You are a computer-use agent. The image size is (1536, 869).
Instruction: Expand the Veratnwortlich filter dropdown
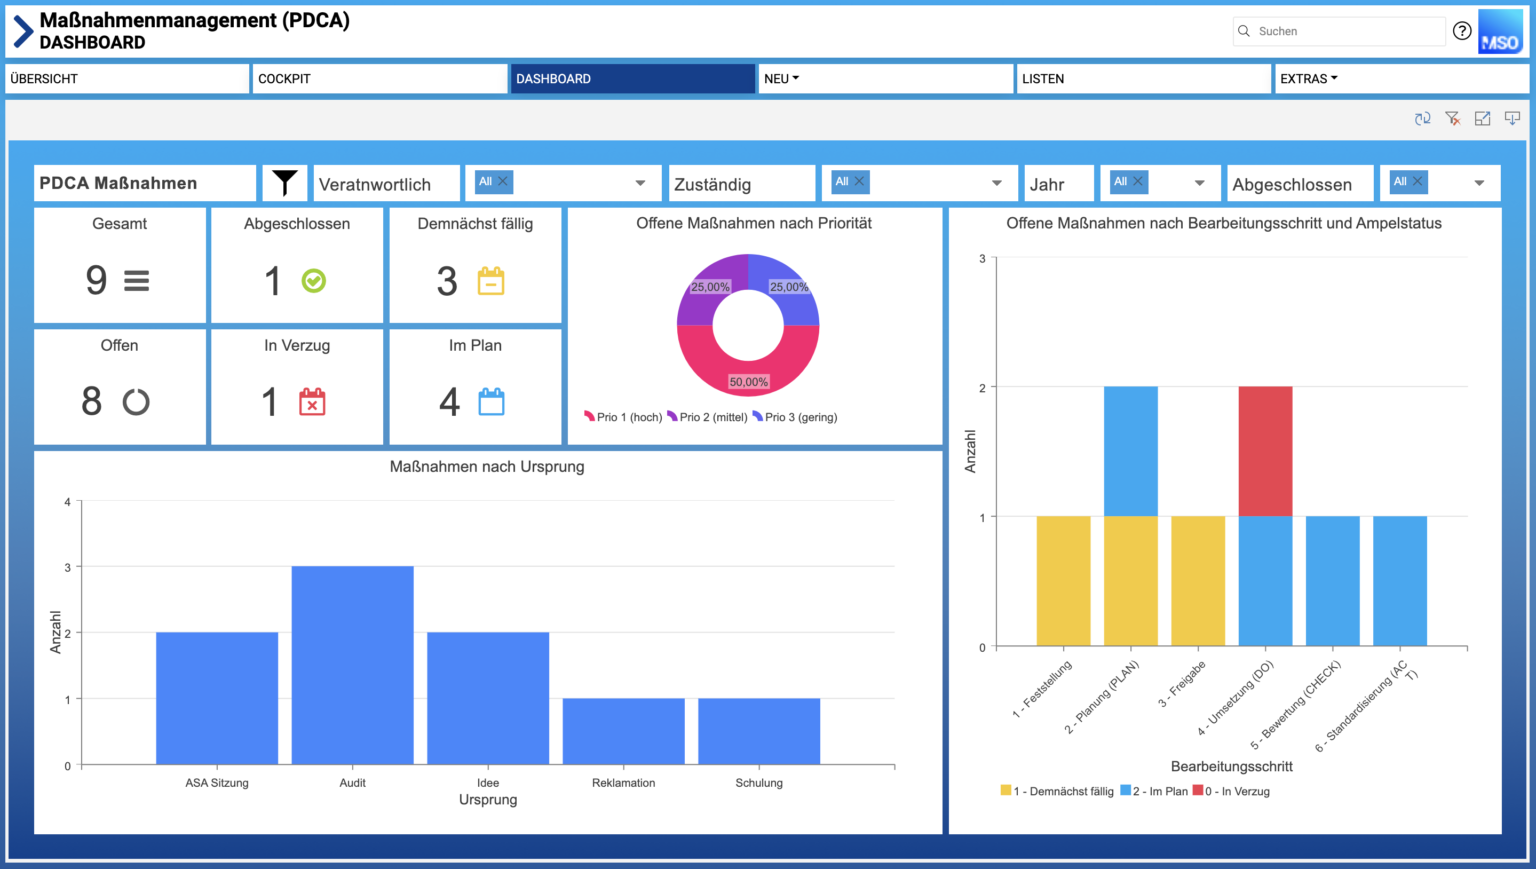coord(640,183)
